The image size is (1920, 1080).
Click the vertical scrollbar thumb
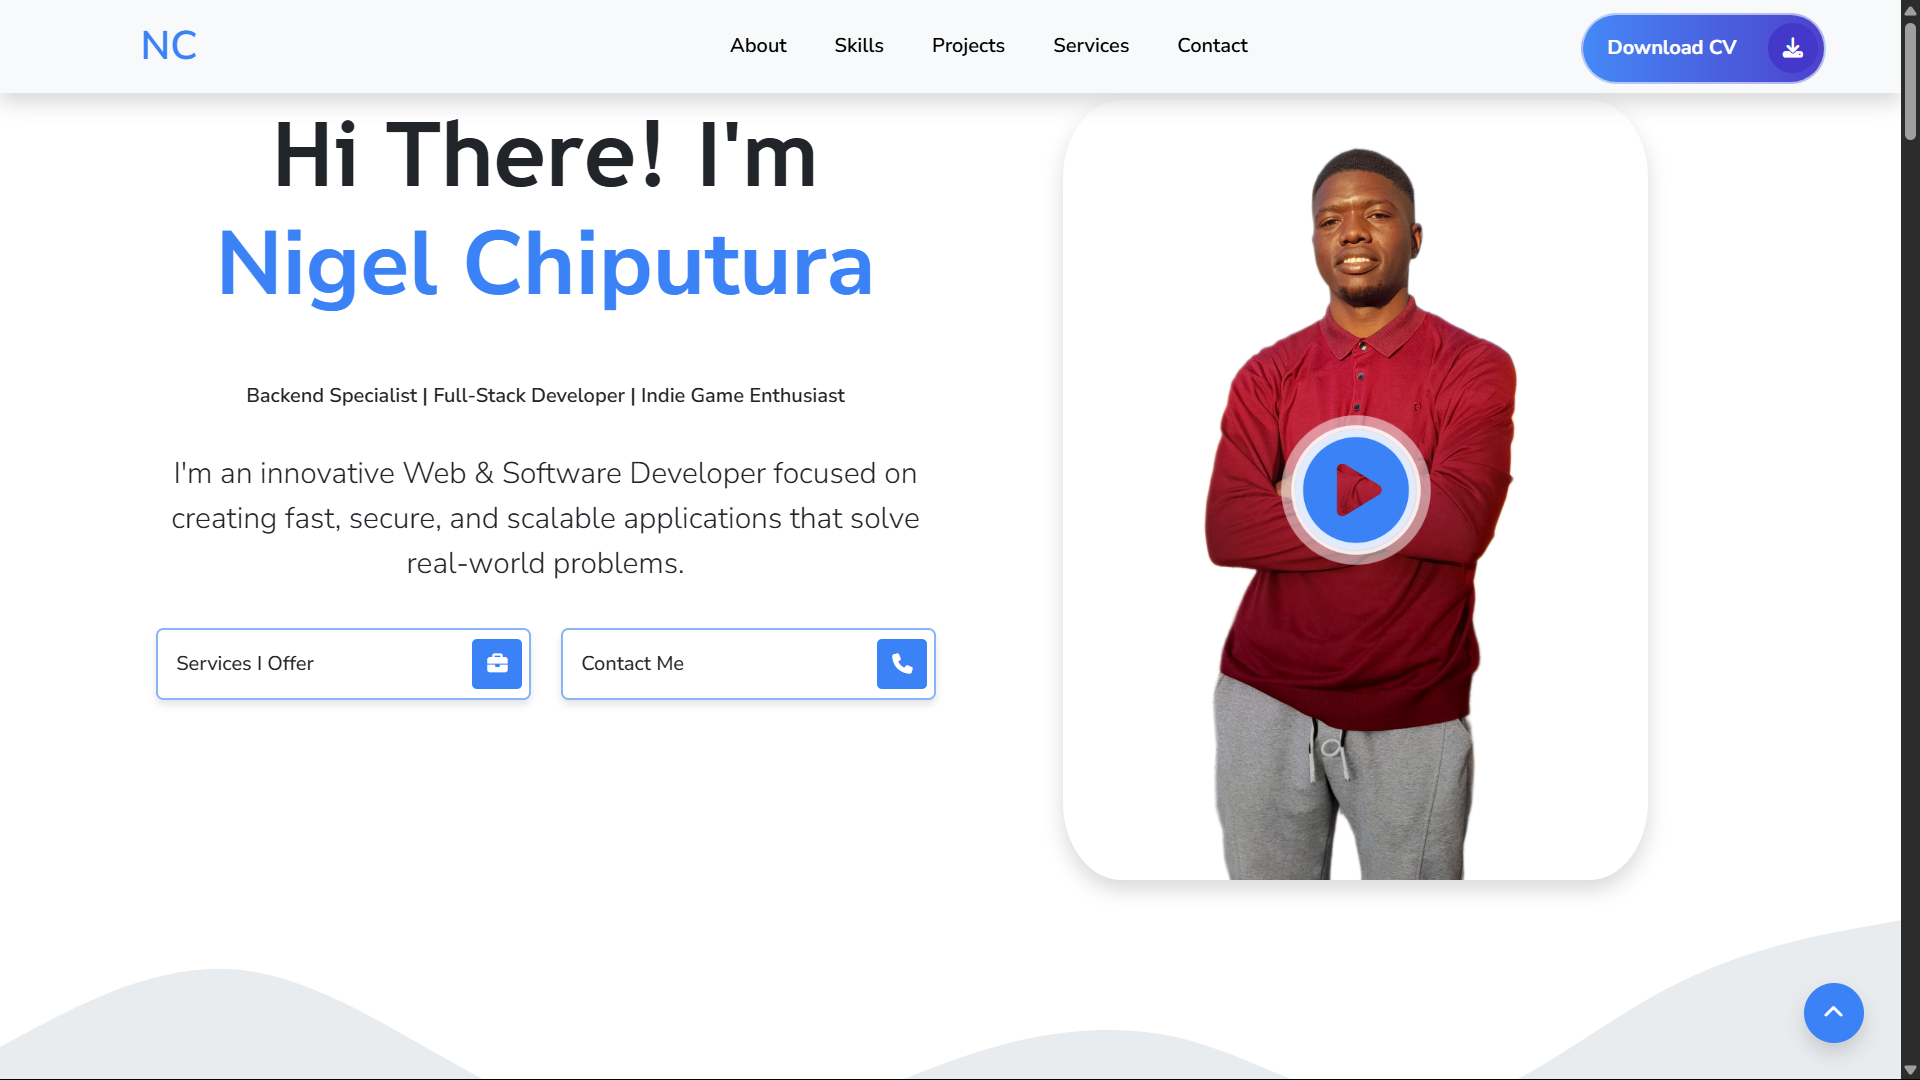pos(1910,80)
